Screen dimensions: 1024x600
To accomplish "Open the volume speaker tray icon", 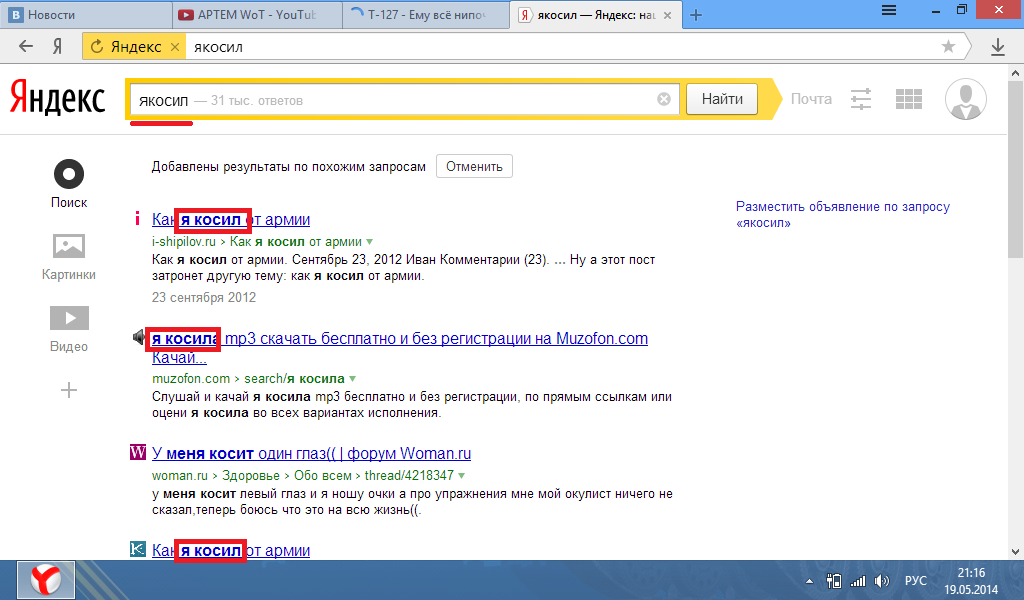I will (882, 580).
